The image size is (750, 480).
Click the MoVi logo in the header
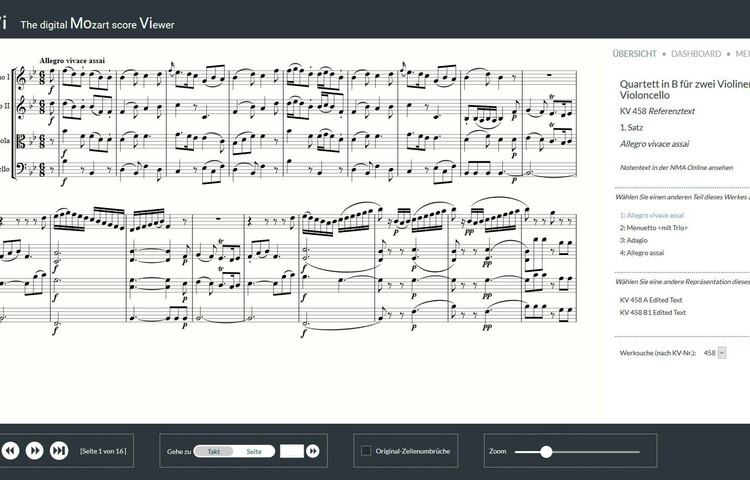[6, 22]
